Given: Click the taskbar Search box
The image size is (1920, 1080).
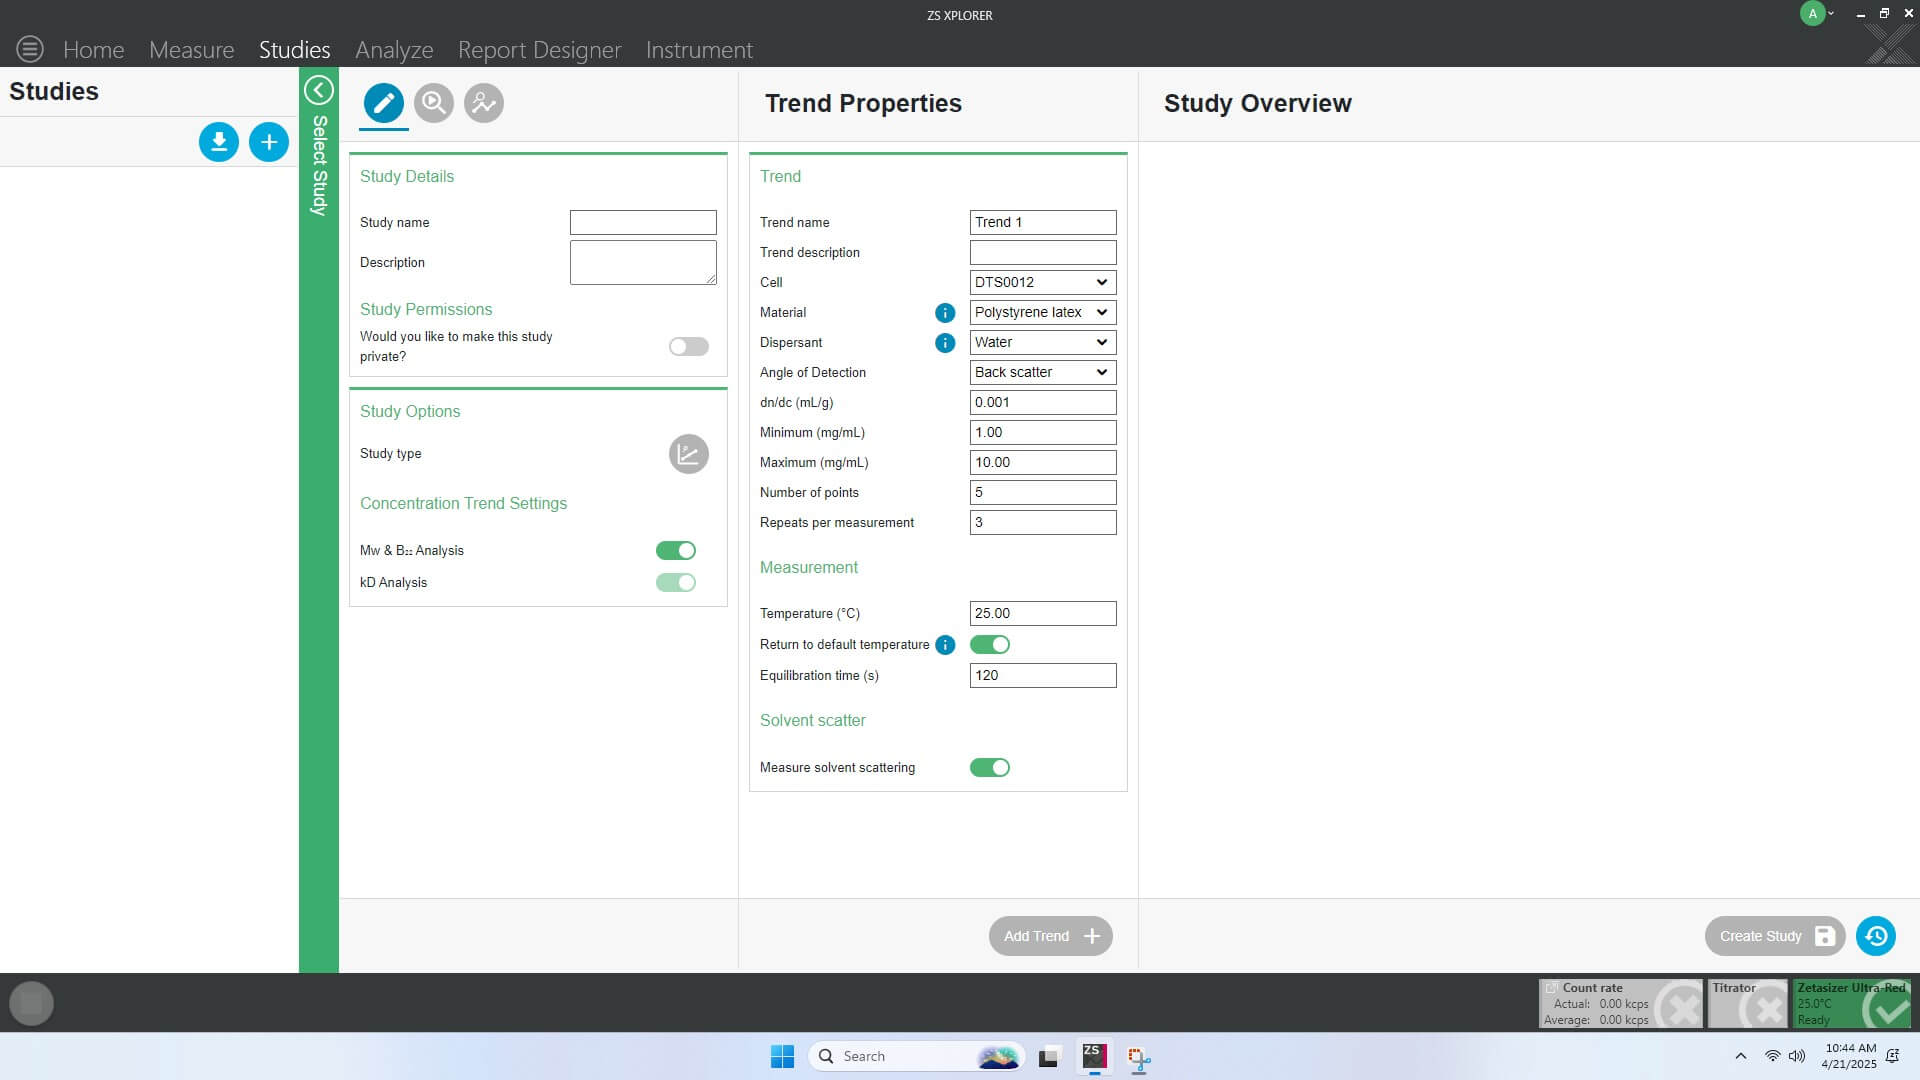Looking at the screenshot, I should (x=917, y=1056).
